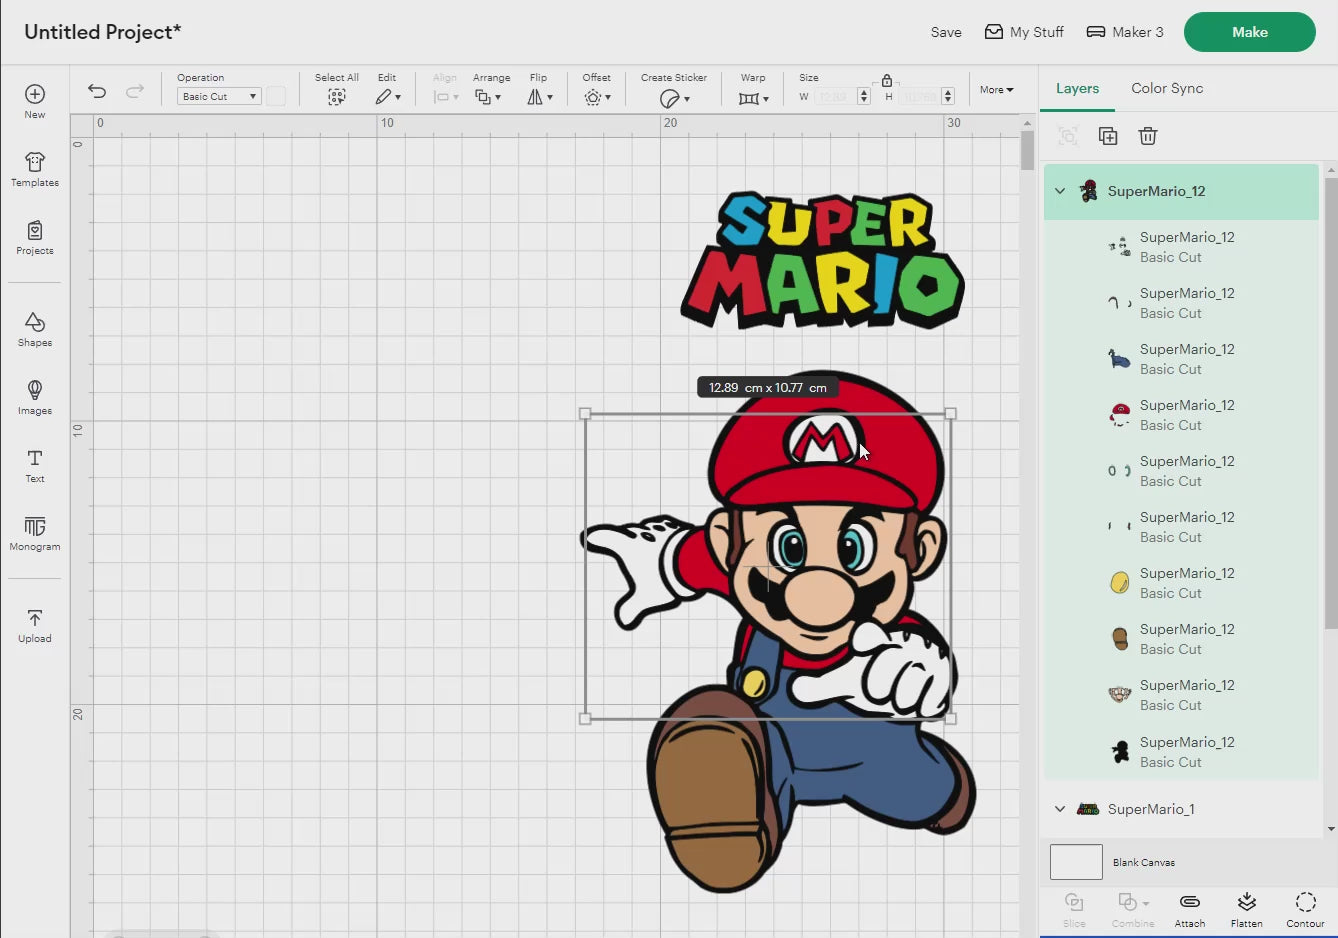Select the SuperMario_12 group header
Image resolution: width=1338 pixels, height=938 pixels.
point(1181,191)
